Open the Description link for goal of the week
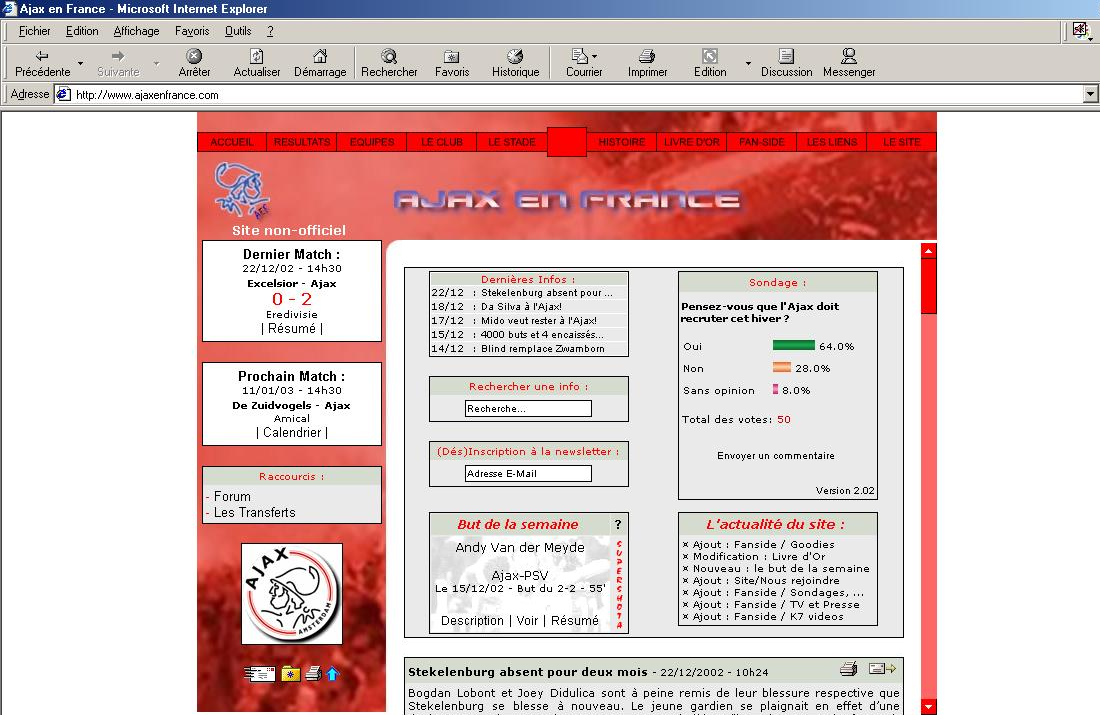 tap(472, 620)
